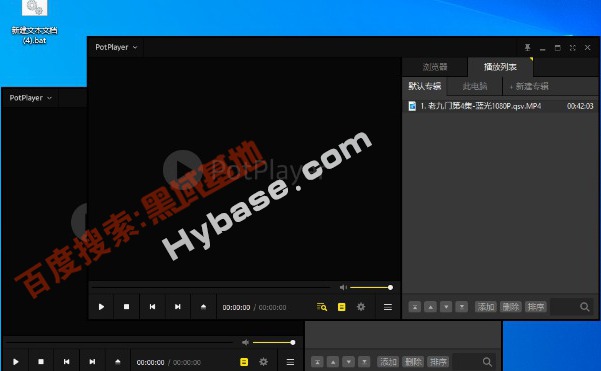Click 排序 button in front playlist panel

click(535, 307)
